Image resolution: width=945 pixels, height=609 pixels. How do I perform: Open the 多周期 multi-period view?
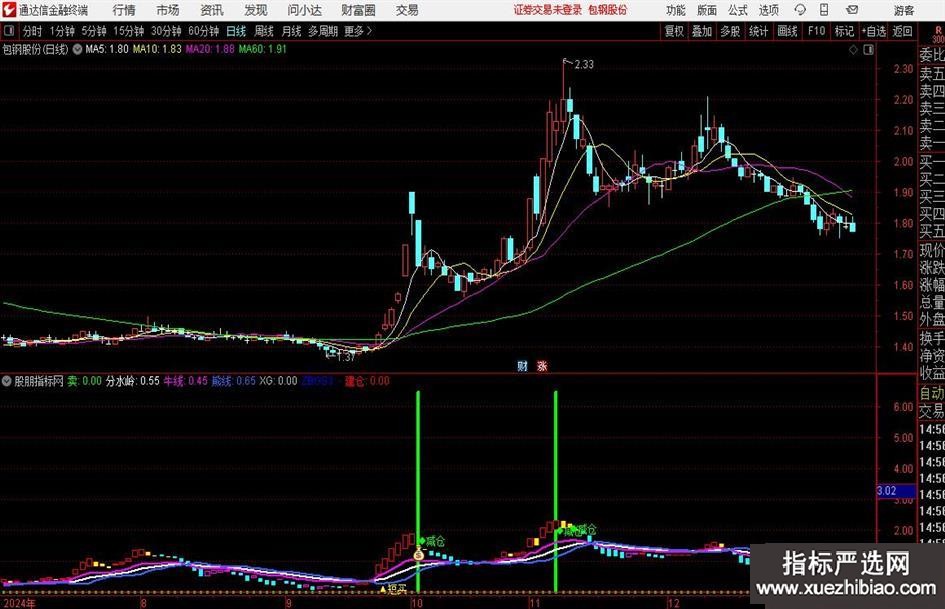[323, 31]
